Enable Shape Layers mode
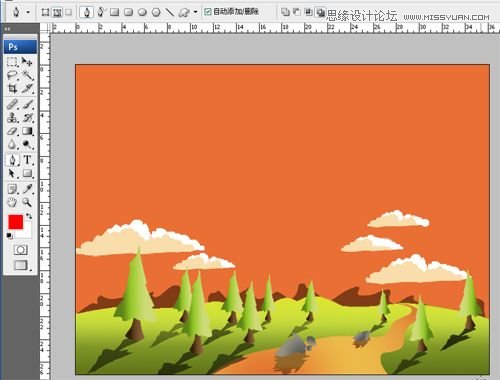Screen dimensions: 500x380 pos(45,13)
